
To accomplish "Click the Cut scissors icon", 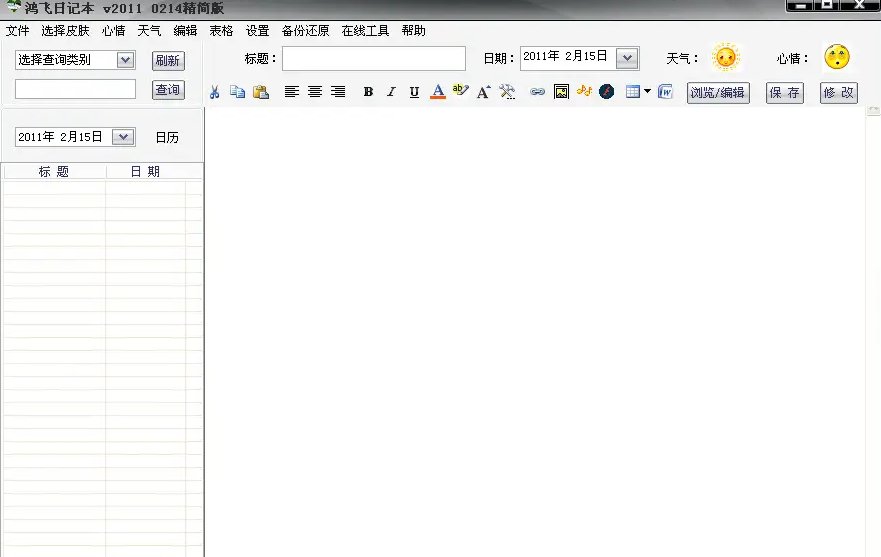I will pos(214,92).
